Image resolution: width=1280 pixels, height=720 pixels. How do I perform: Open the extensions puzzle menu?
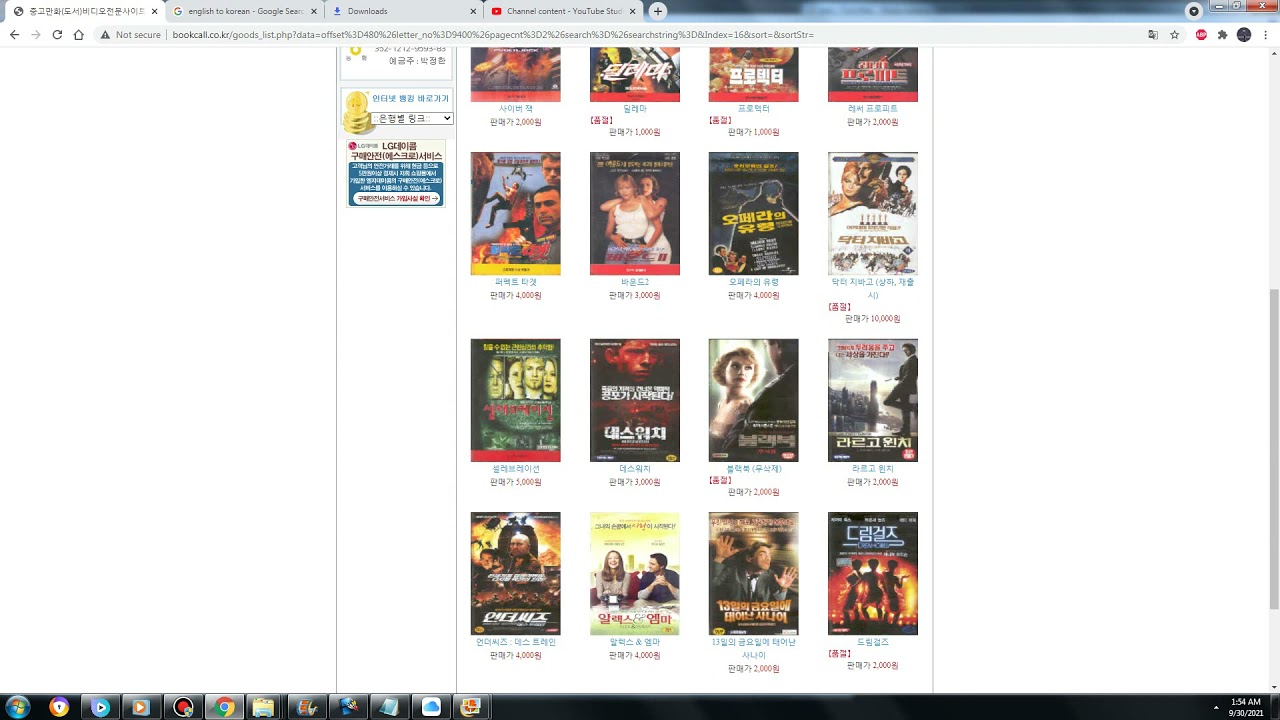coord(1222,34)
